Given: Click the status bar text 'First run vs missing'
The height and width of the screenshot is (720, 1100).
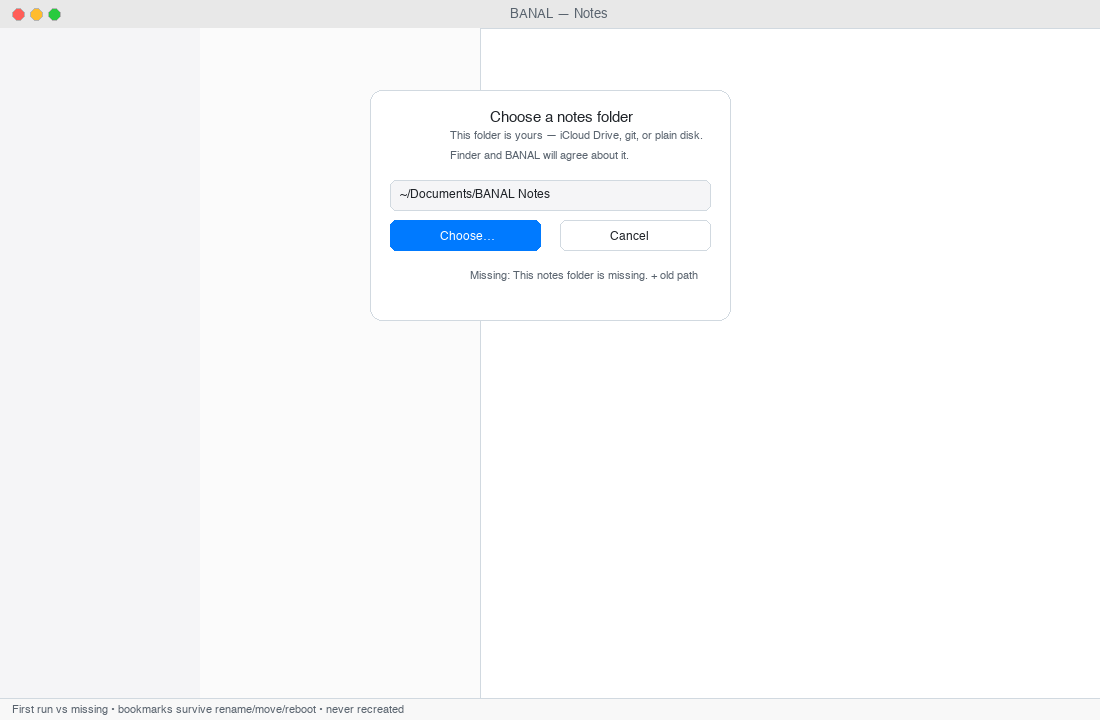Looking at the screenshot, I should point(60,709).
